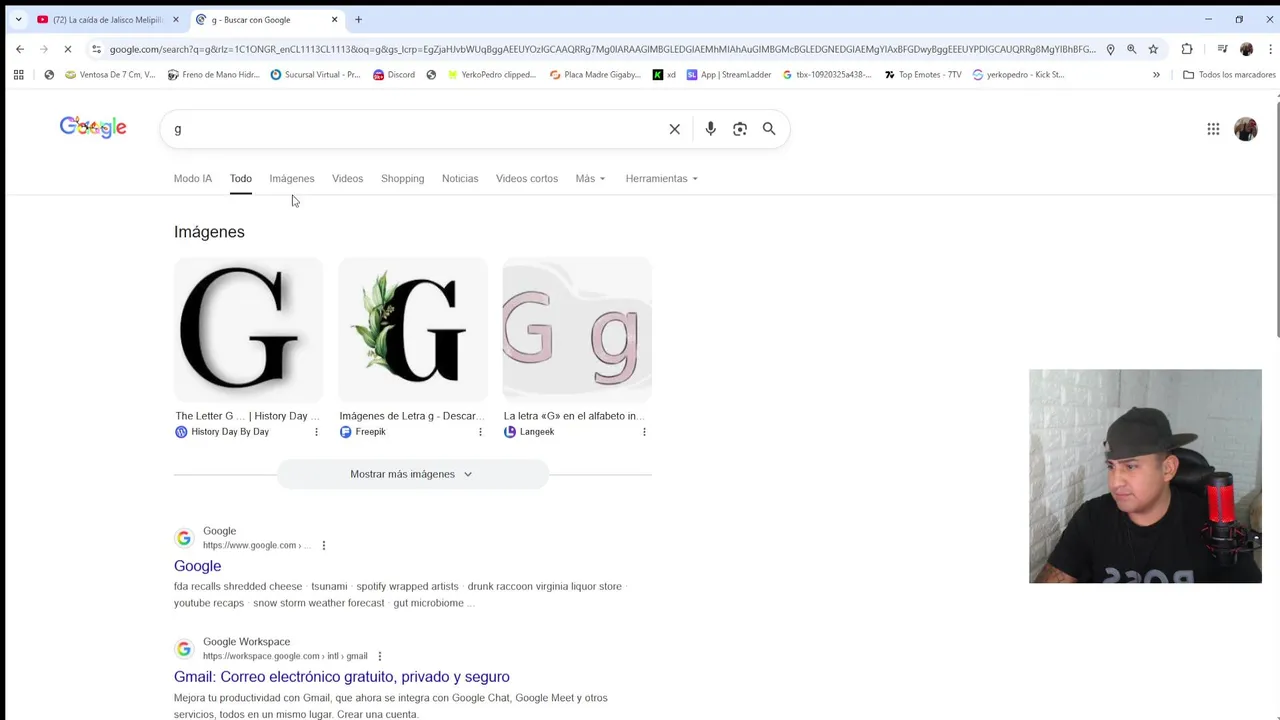Open Sucursal Virtual bookmark
The height and width of the screenshot is (720, 1280).
click(315, 74)
